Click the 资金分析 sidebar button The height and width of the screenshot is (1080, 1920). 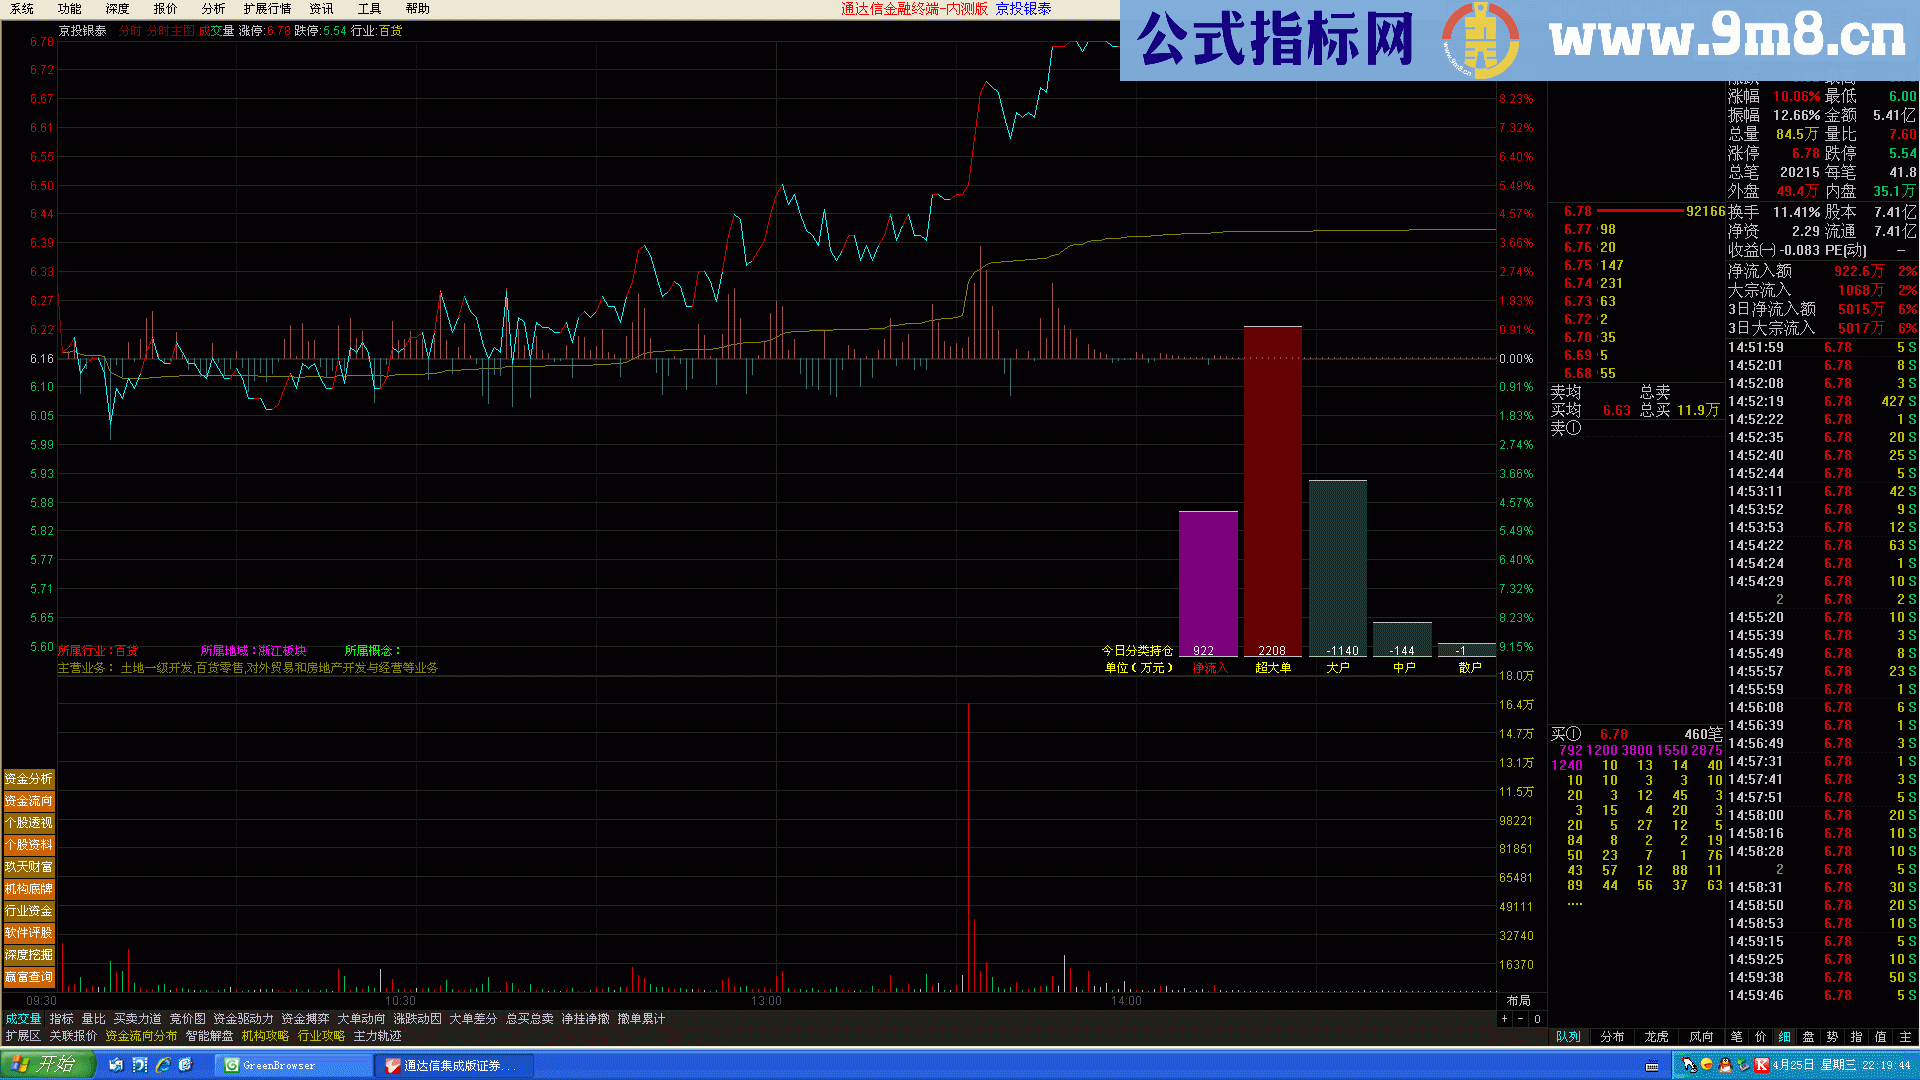(28, 779)
